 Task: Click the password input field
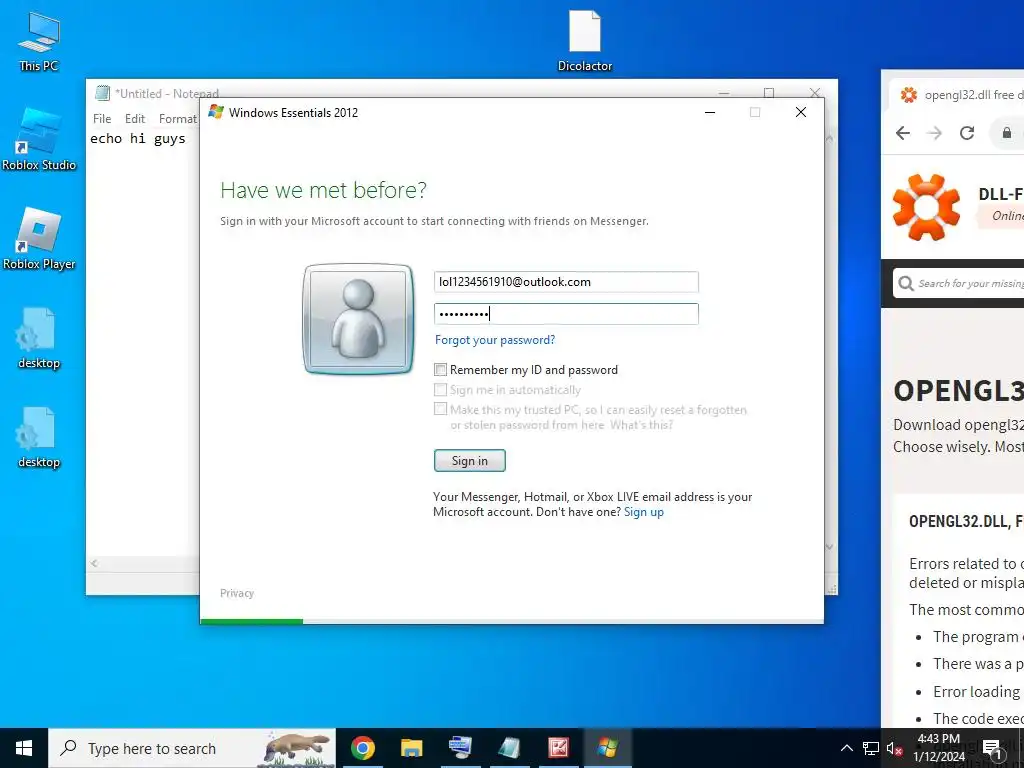coord(566,314)
